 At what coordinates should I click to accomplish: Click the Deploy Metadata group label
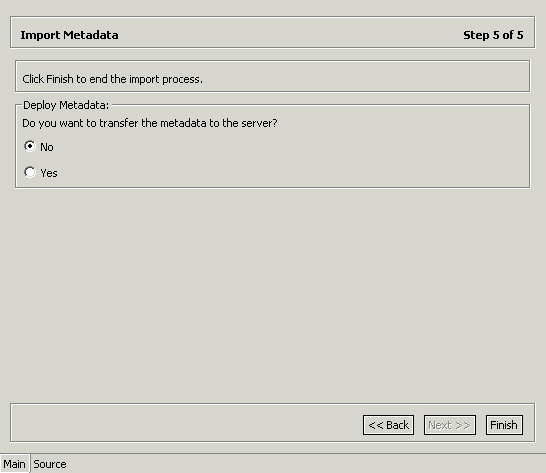click(x=66, y=105)
